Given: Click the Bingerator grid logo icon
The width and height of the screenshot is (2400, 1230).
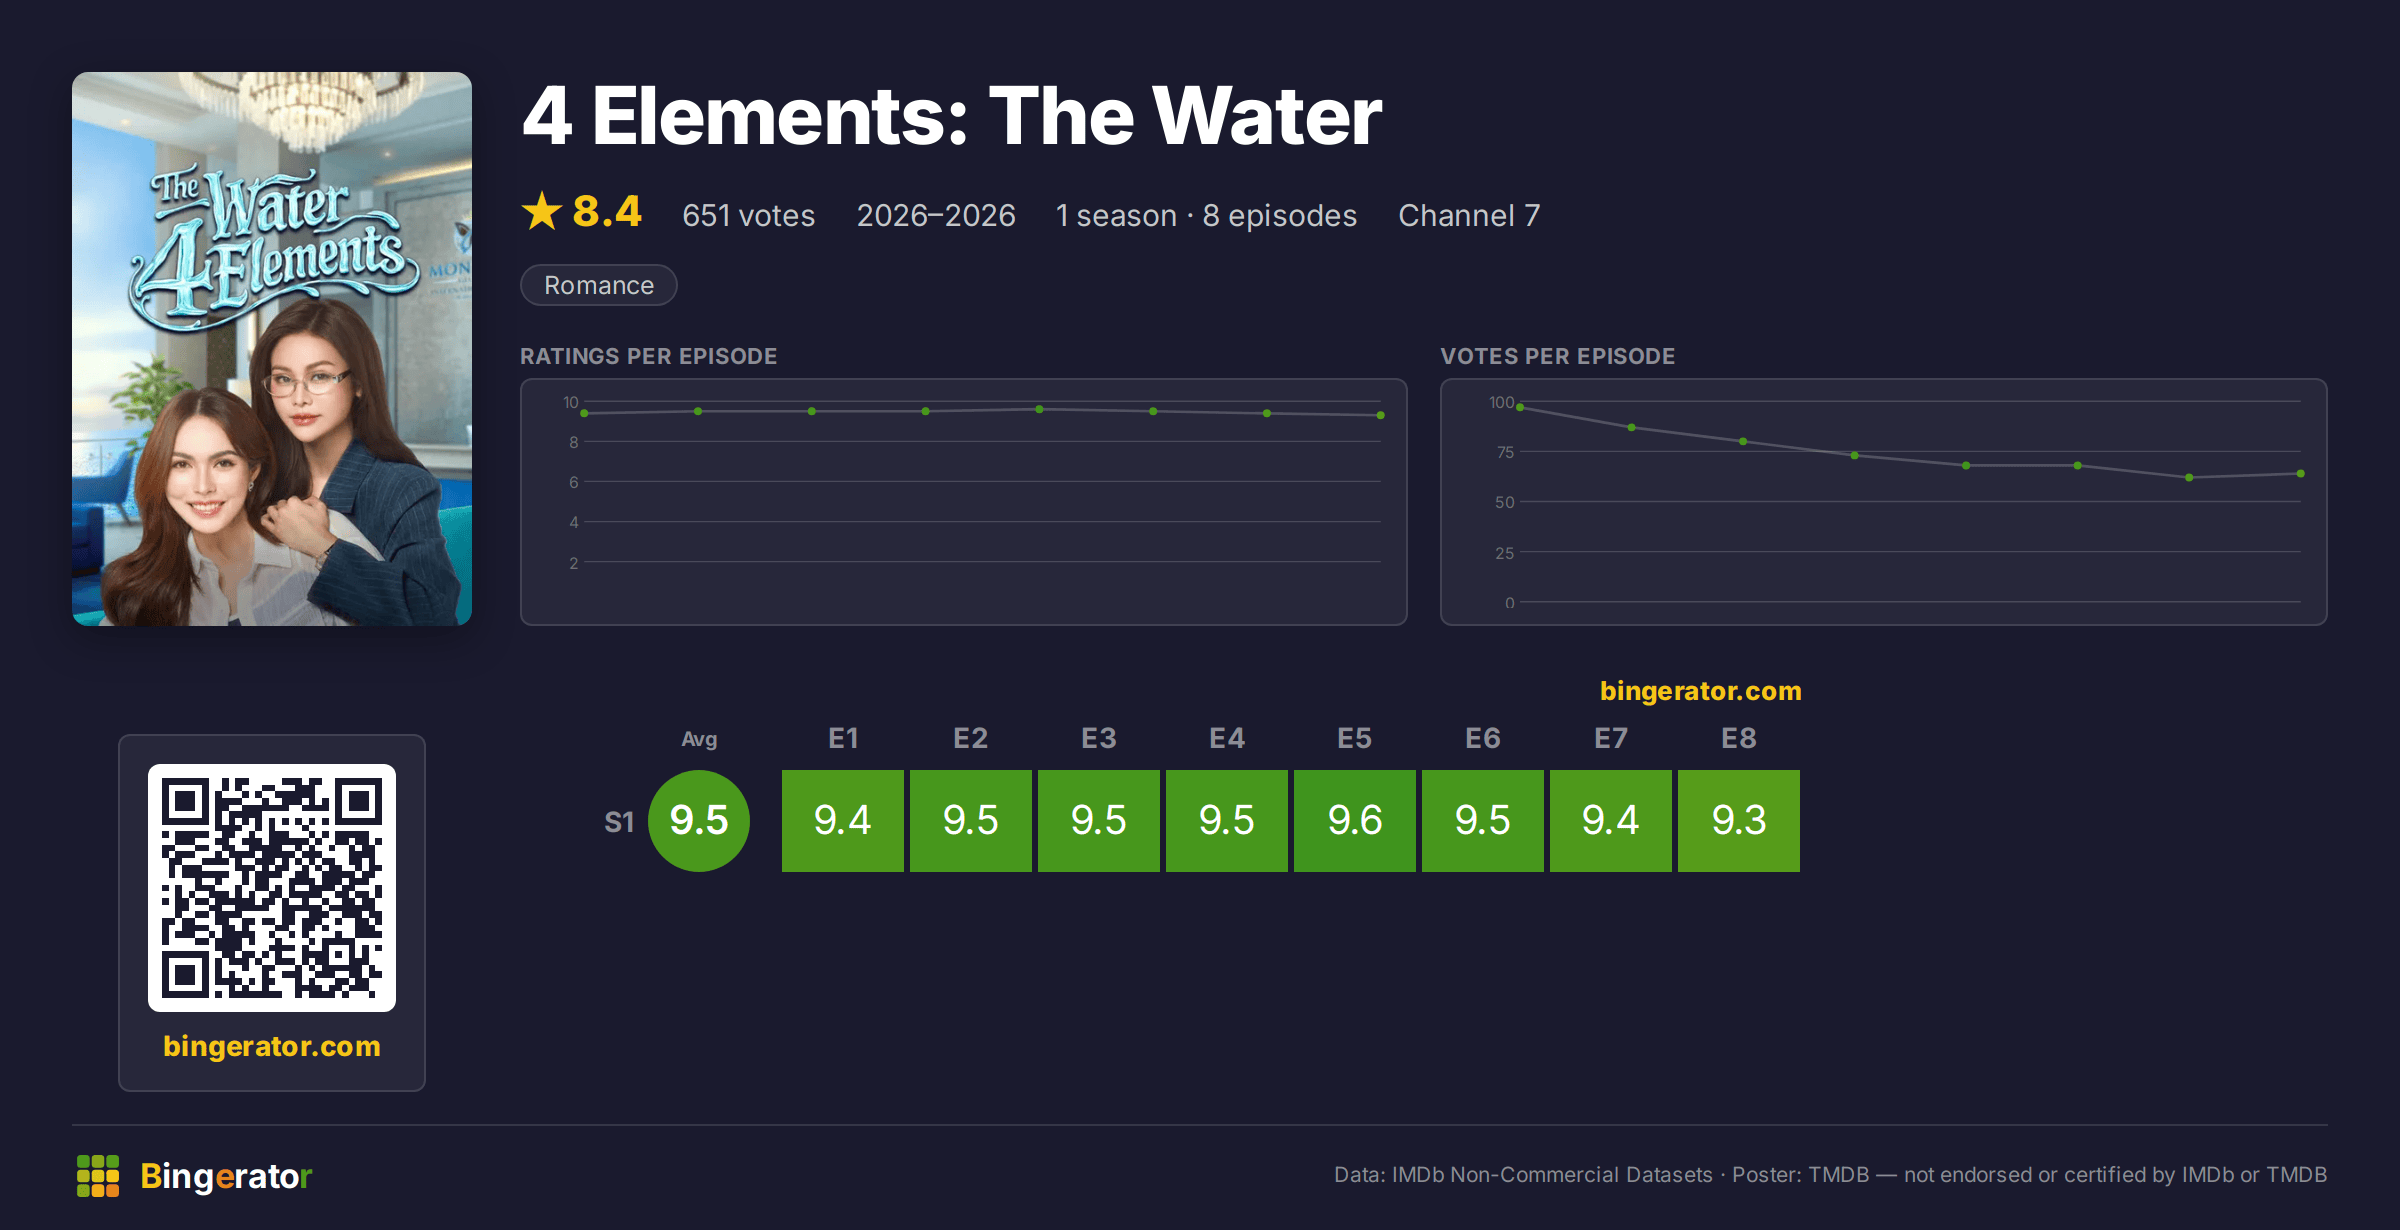Looking at the screenshot, I should [x=98, y=1176].
